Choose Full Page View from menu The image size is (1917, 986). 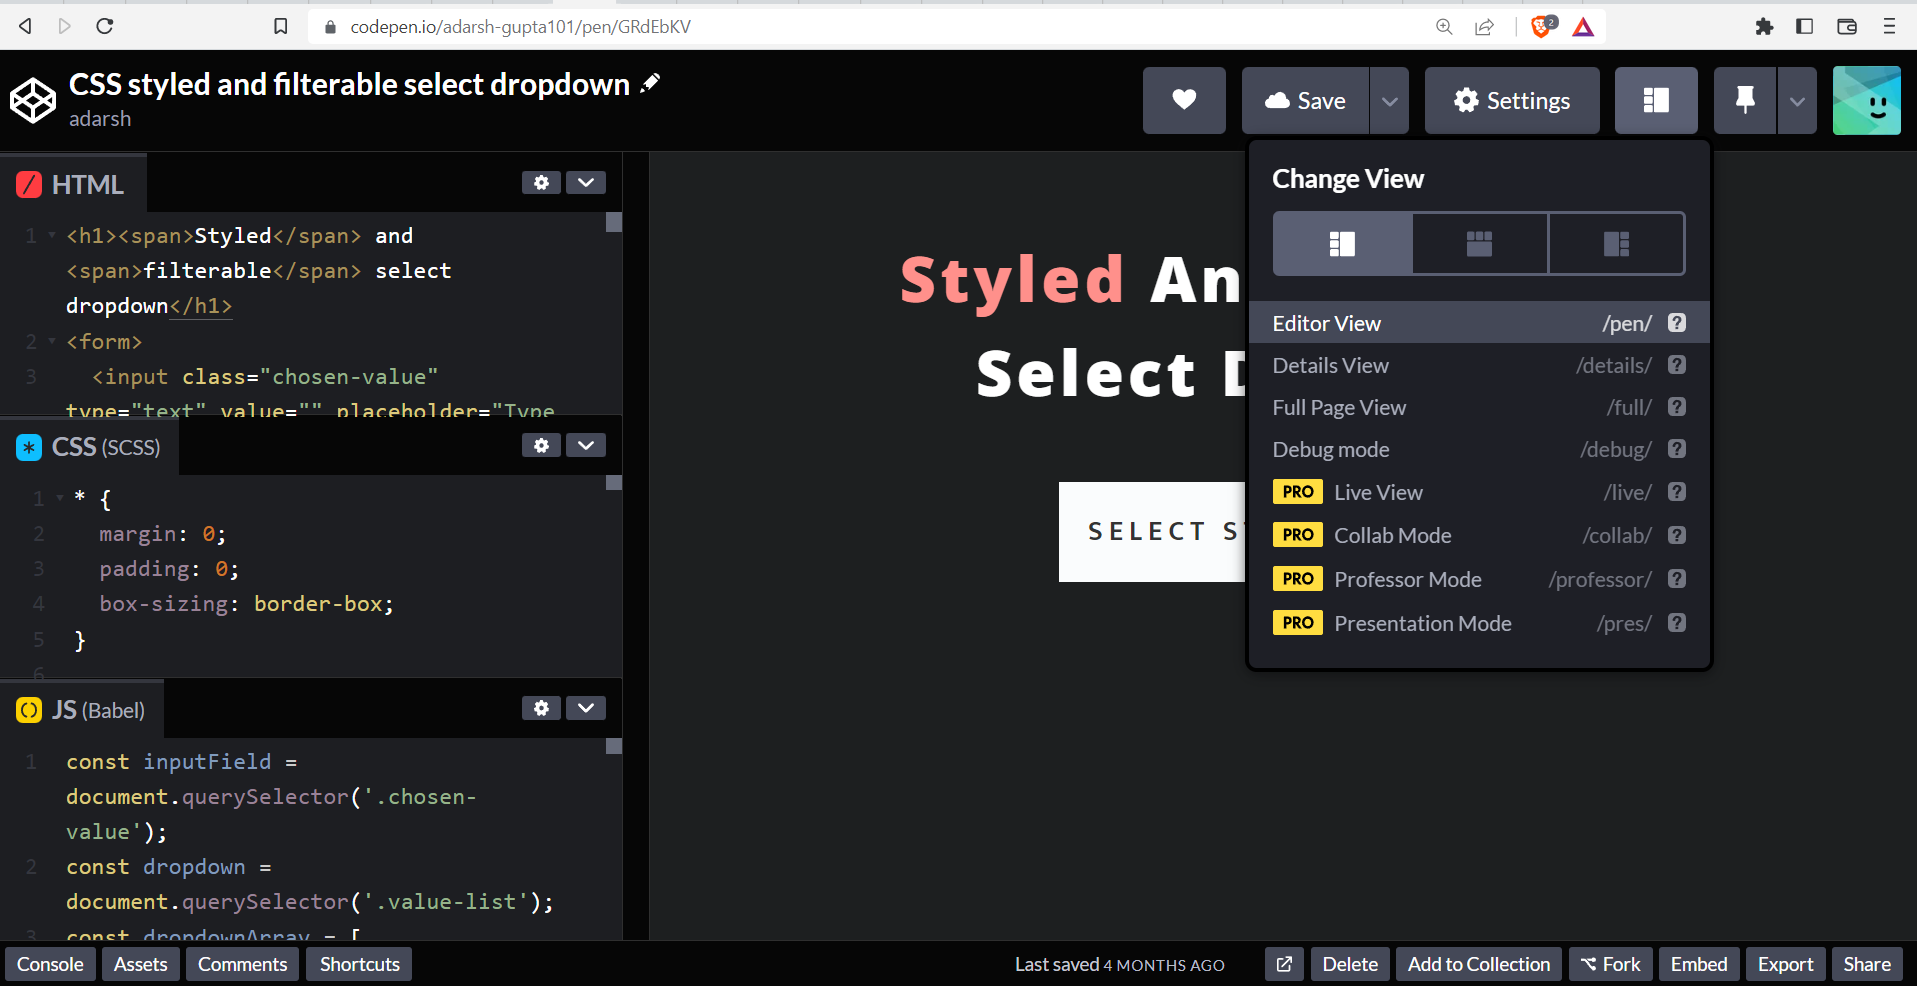[x=1339, y=407]
